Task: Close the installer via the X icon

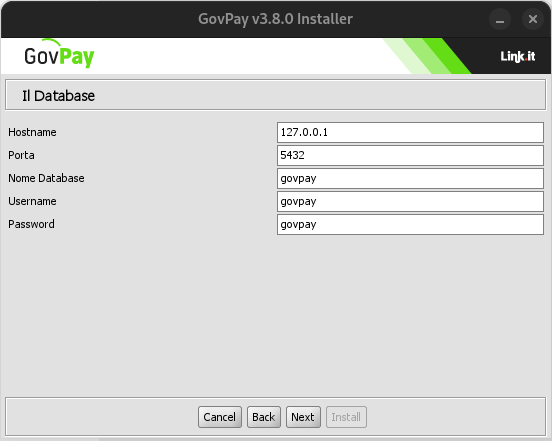Action: click(x=533, y=19)
